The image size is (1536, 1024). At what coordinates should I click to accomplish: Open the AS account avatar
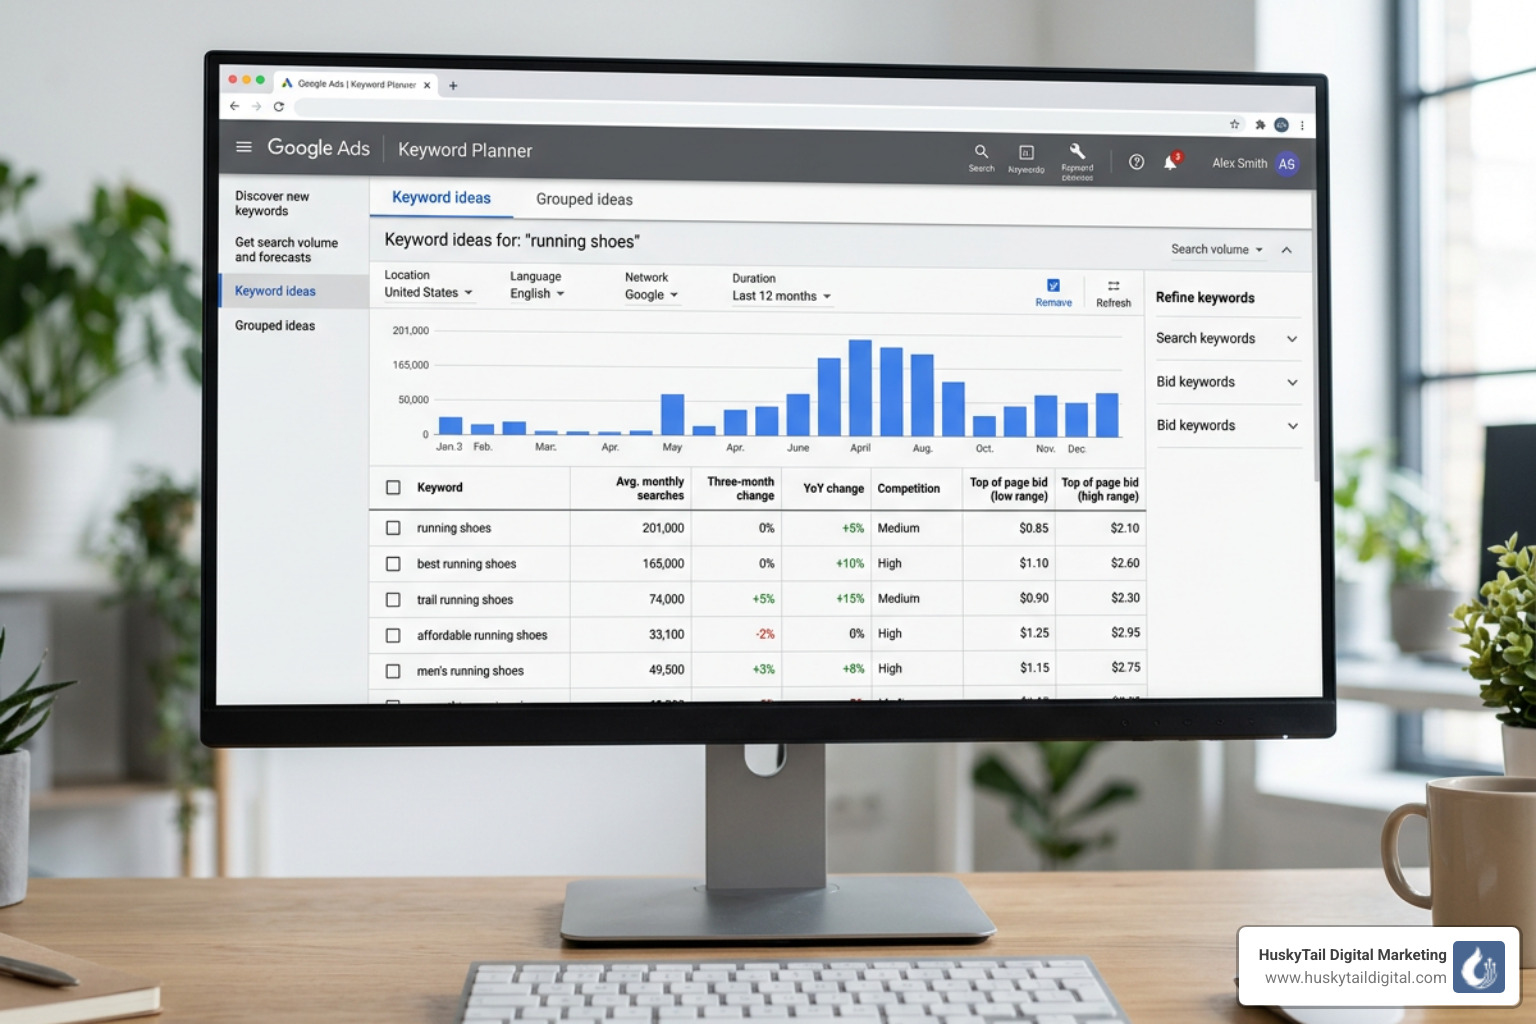(x=1287, y=164)
